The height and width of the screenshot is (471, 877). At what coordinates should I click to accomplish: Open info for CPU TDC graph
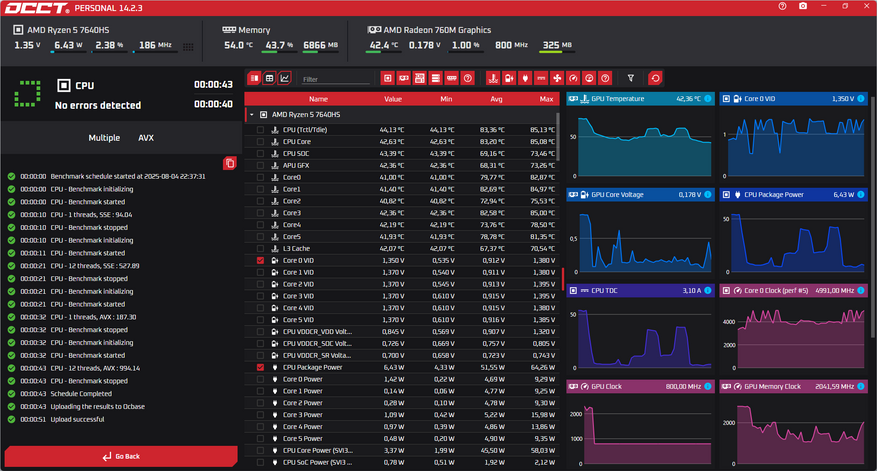pos(708,291)
